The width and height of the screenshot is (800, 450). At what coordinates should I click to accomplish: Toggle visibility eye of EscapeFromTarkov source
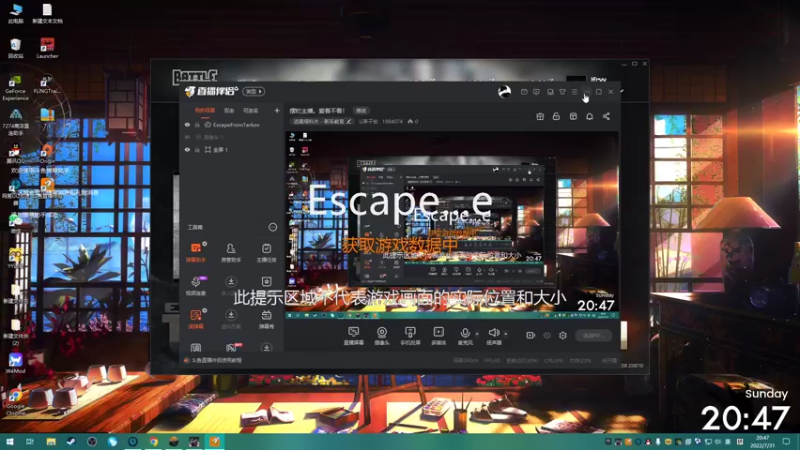click(187, 124)
